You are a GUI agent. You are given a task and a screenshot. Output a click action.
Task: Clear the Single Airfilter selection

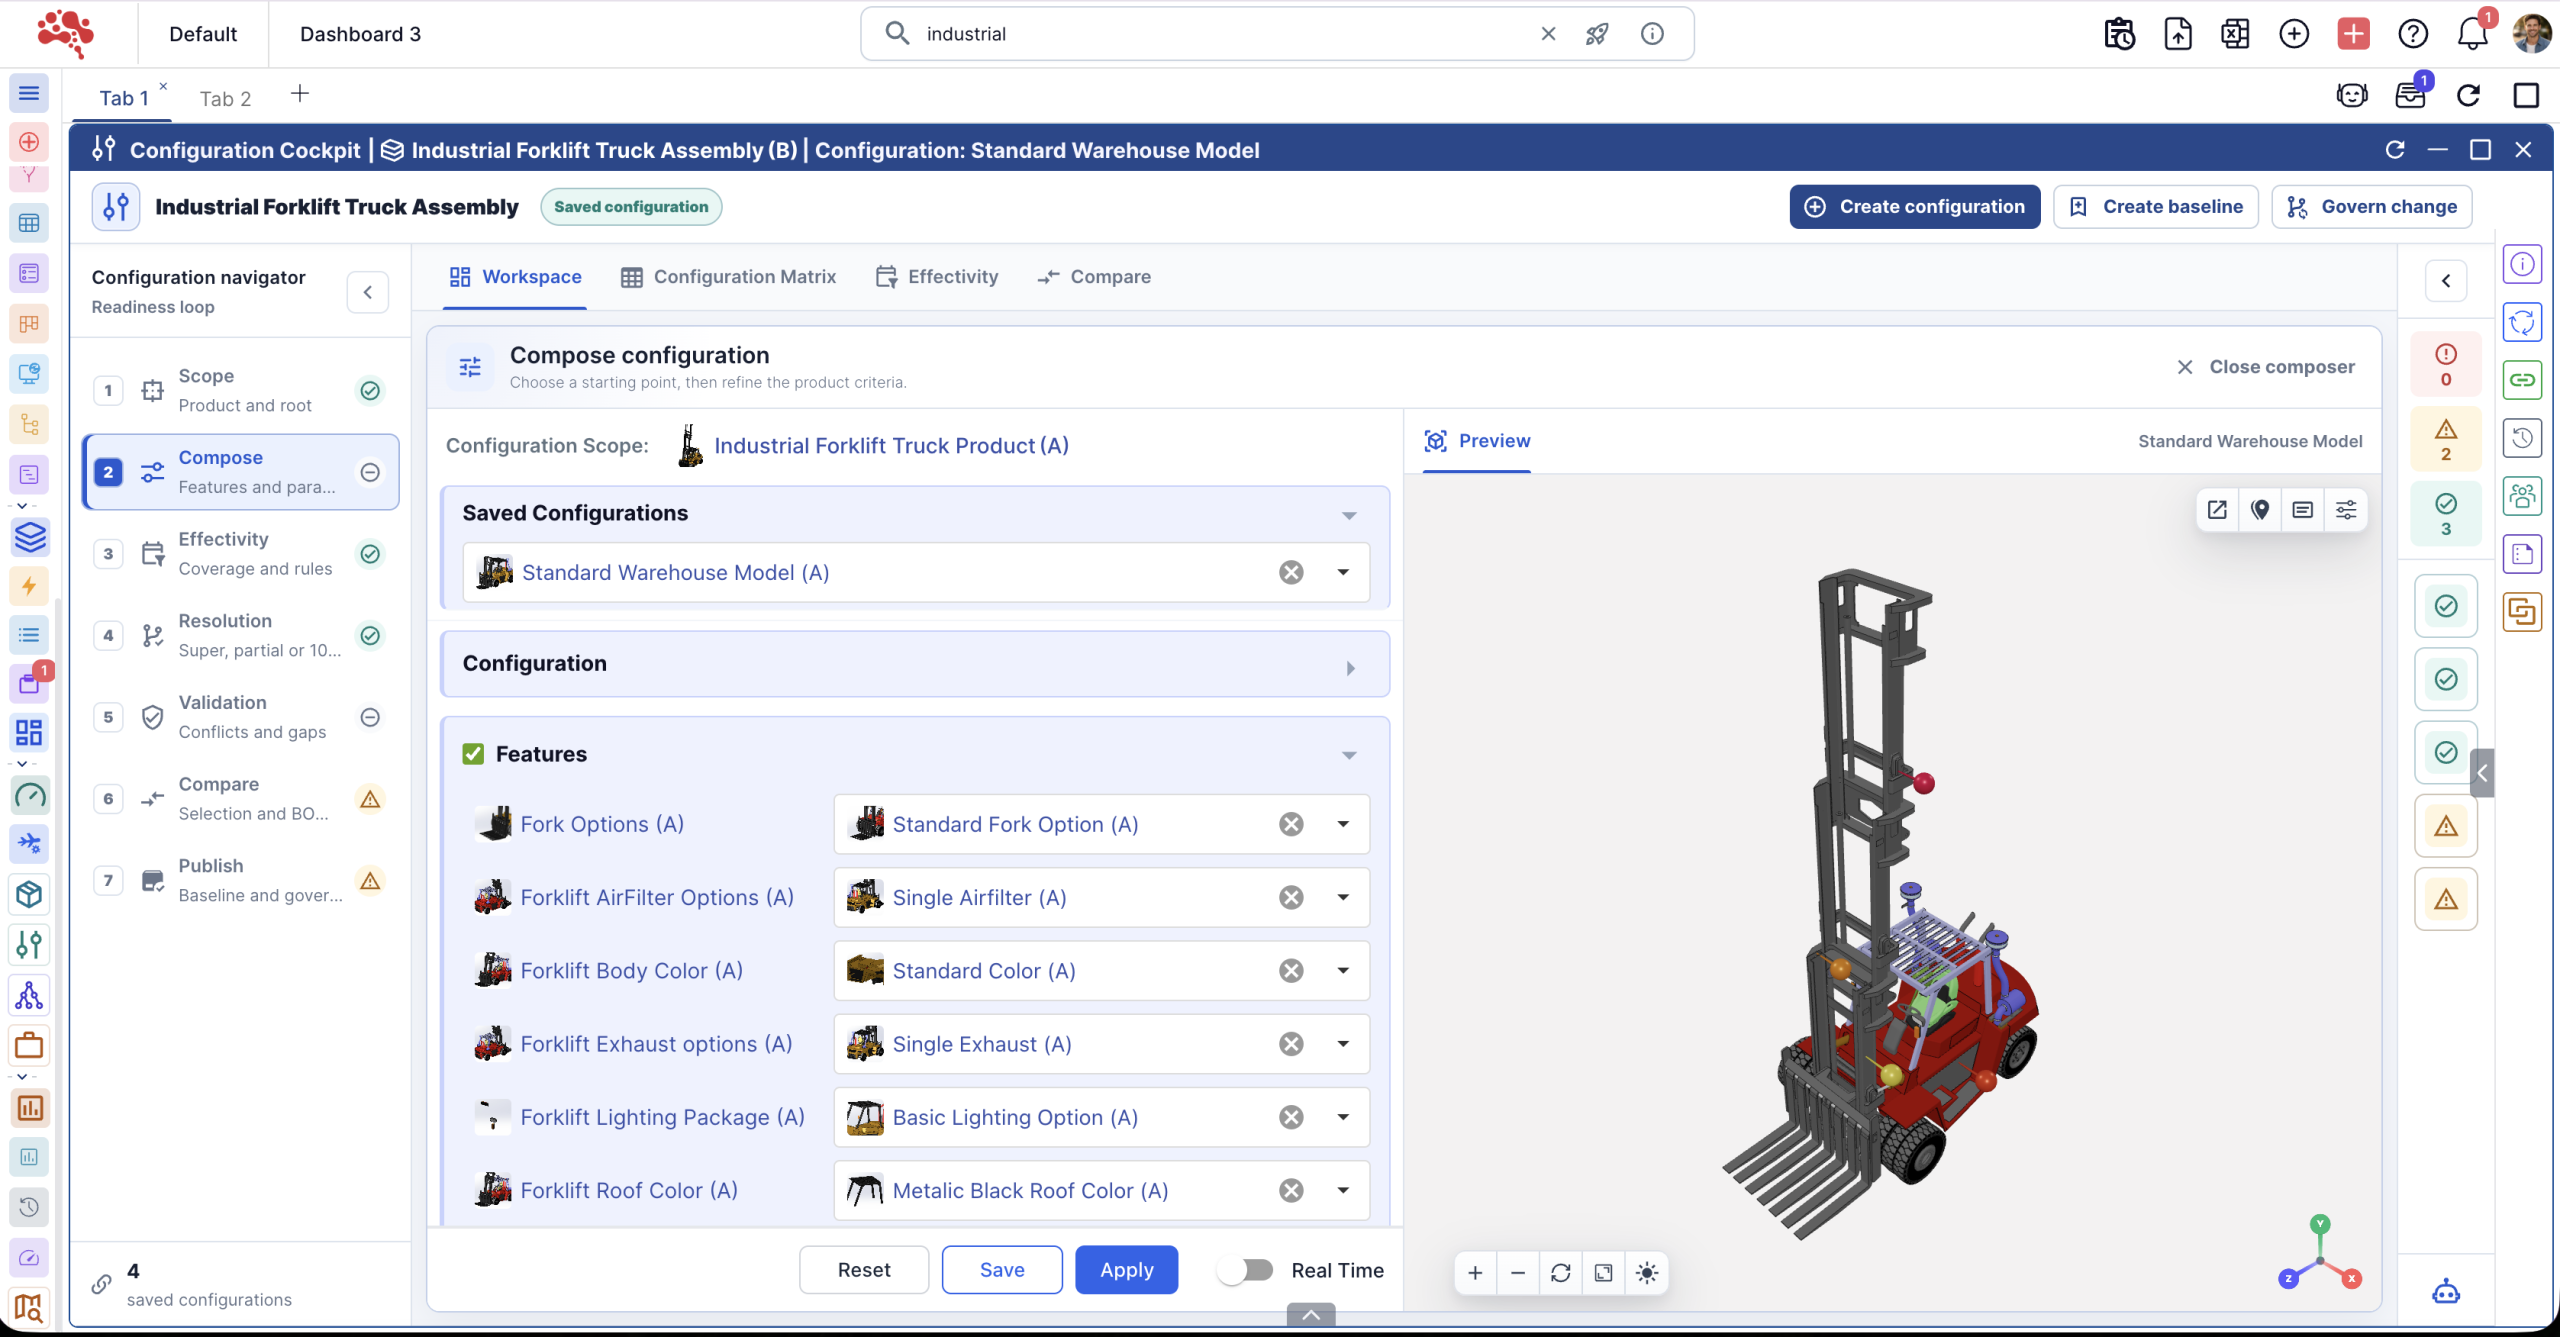coord(1292,898)
